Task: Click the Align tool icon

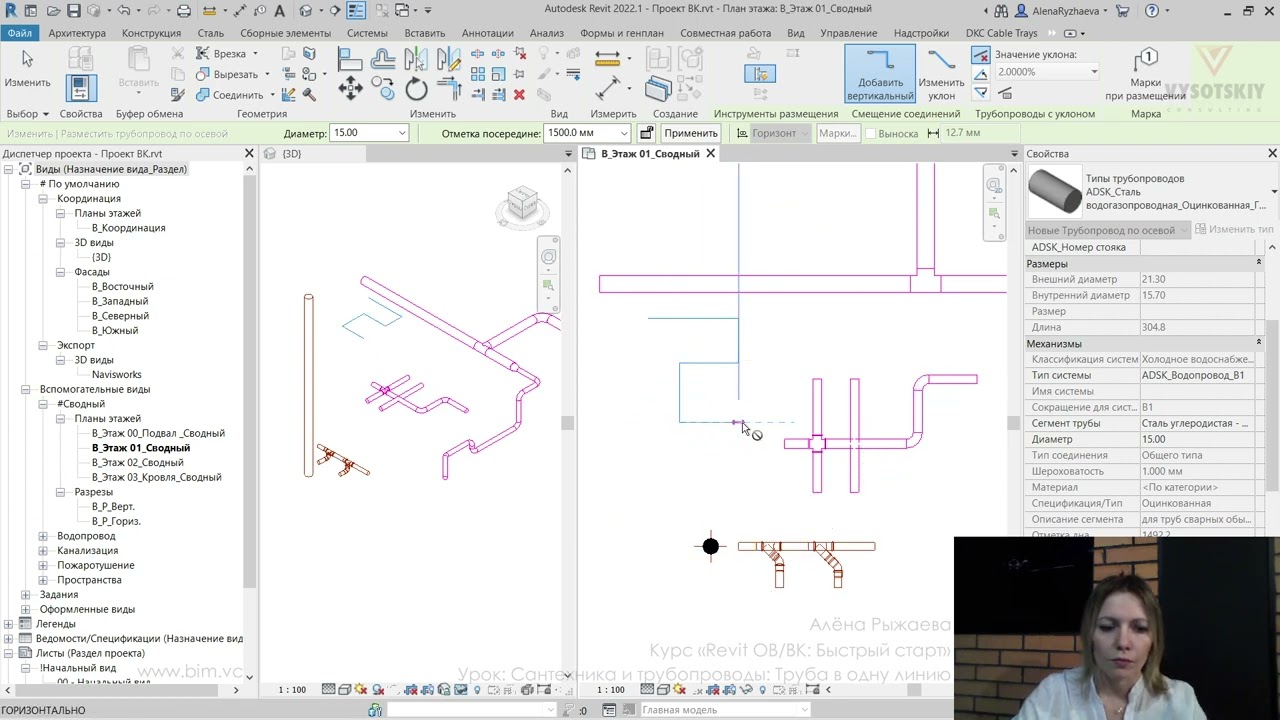Action: point(349,60)
